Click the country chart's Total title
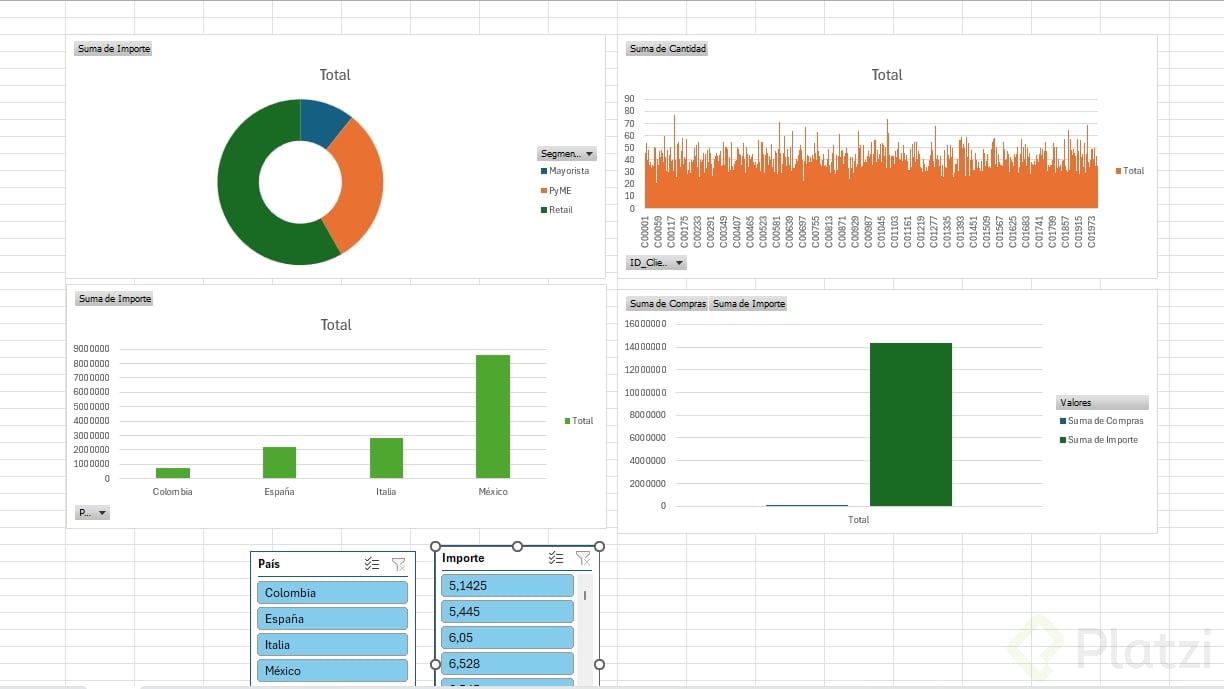Image resolution: width=1224 pixels, height=689 pixels. [336, 325]
